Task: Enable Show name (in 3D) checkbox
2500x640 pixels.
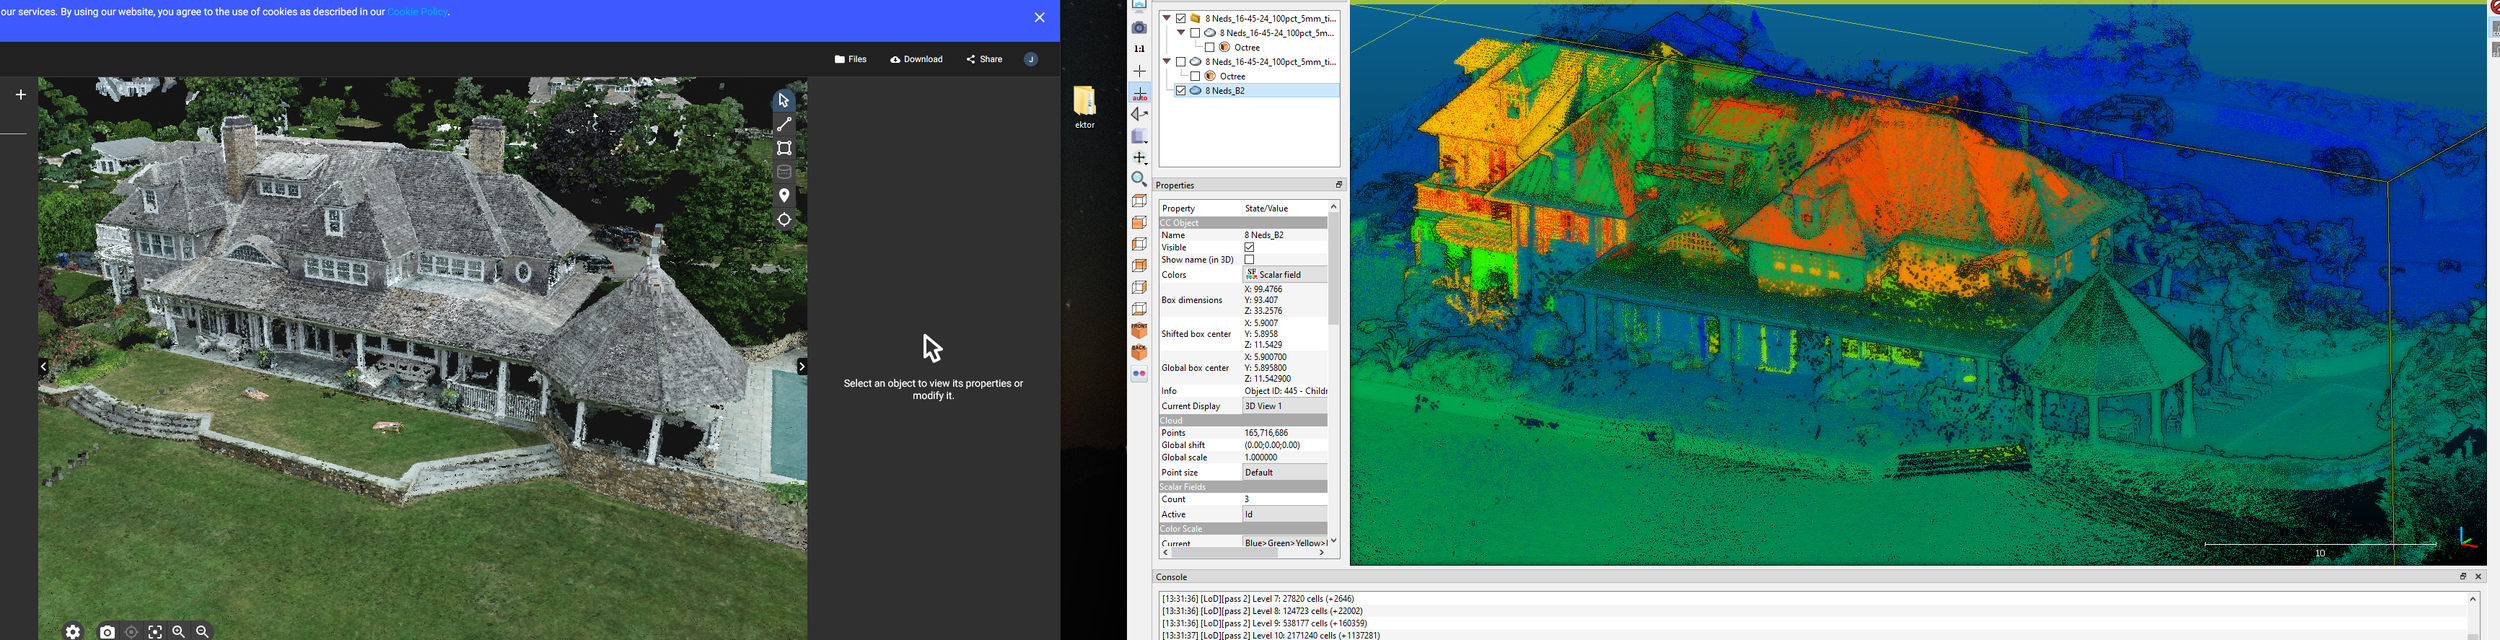Action: click(1250, 260)
